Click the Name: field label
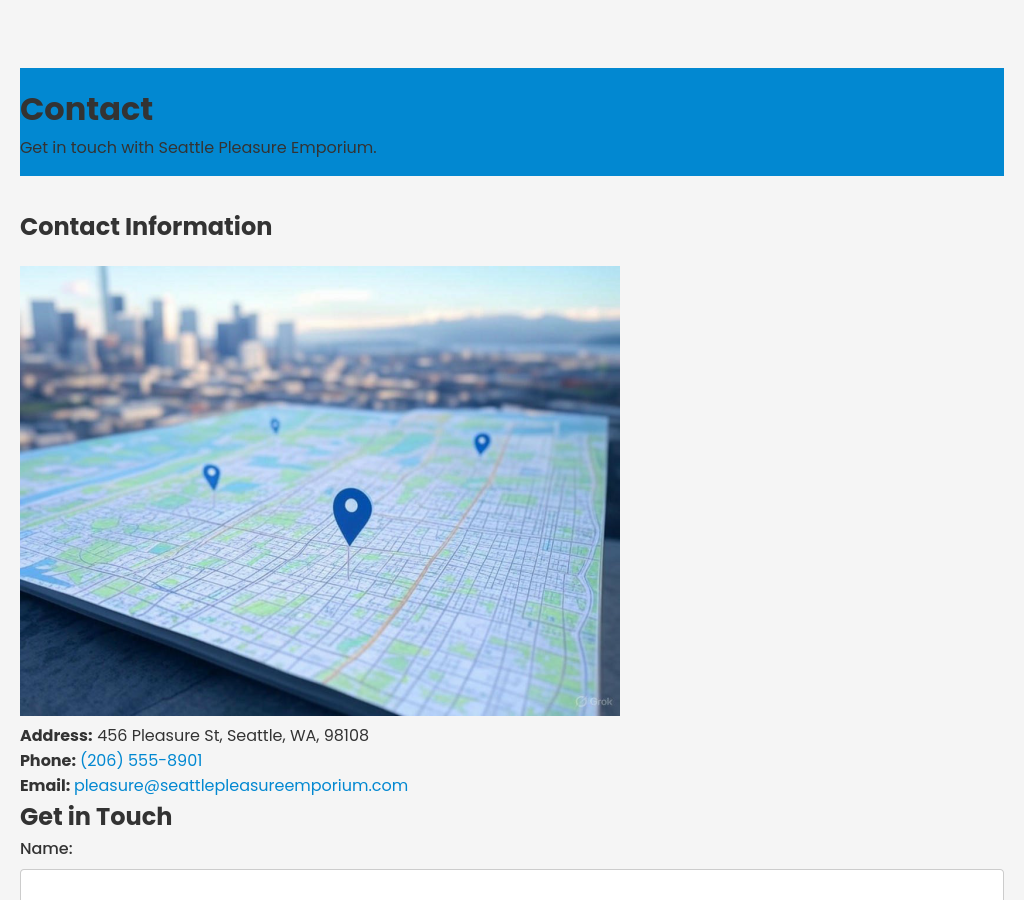This screenshot has height=900, width=1024. click(x=46, y=848)
